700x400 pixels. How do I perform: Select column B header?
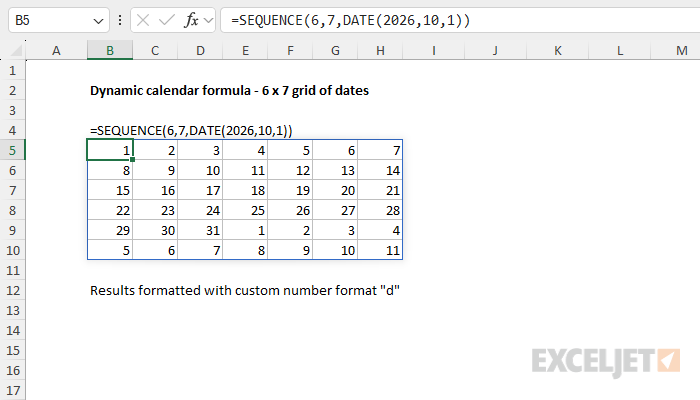(x=110, y=50)
